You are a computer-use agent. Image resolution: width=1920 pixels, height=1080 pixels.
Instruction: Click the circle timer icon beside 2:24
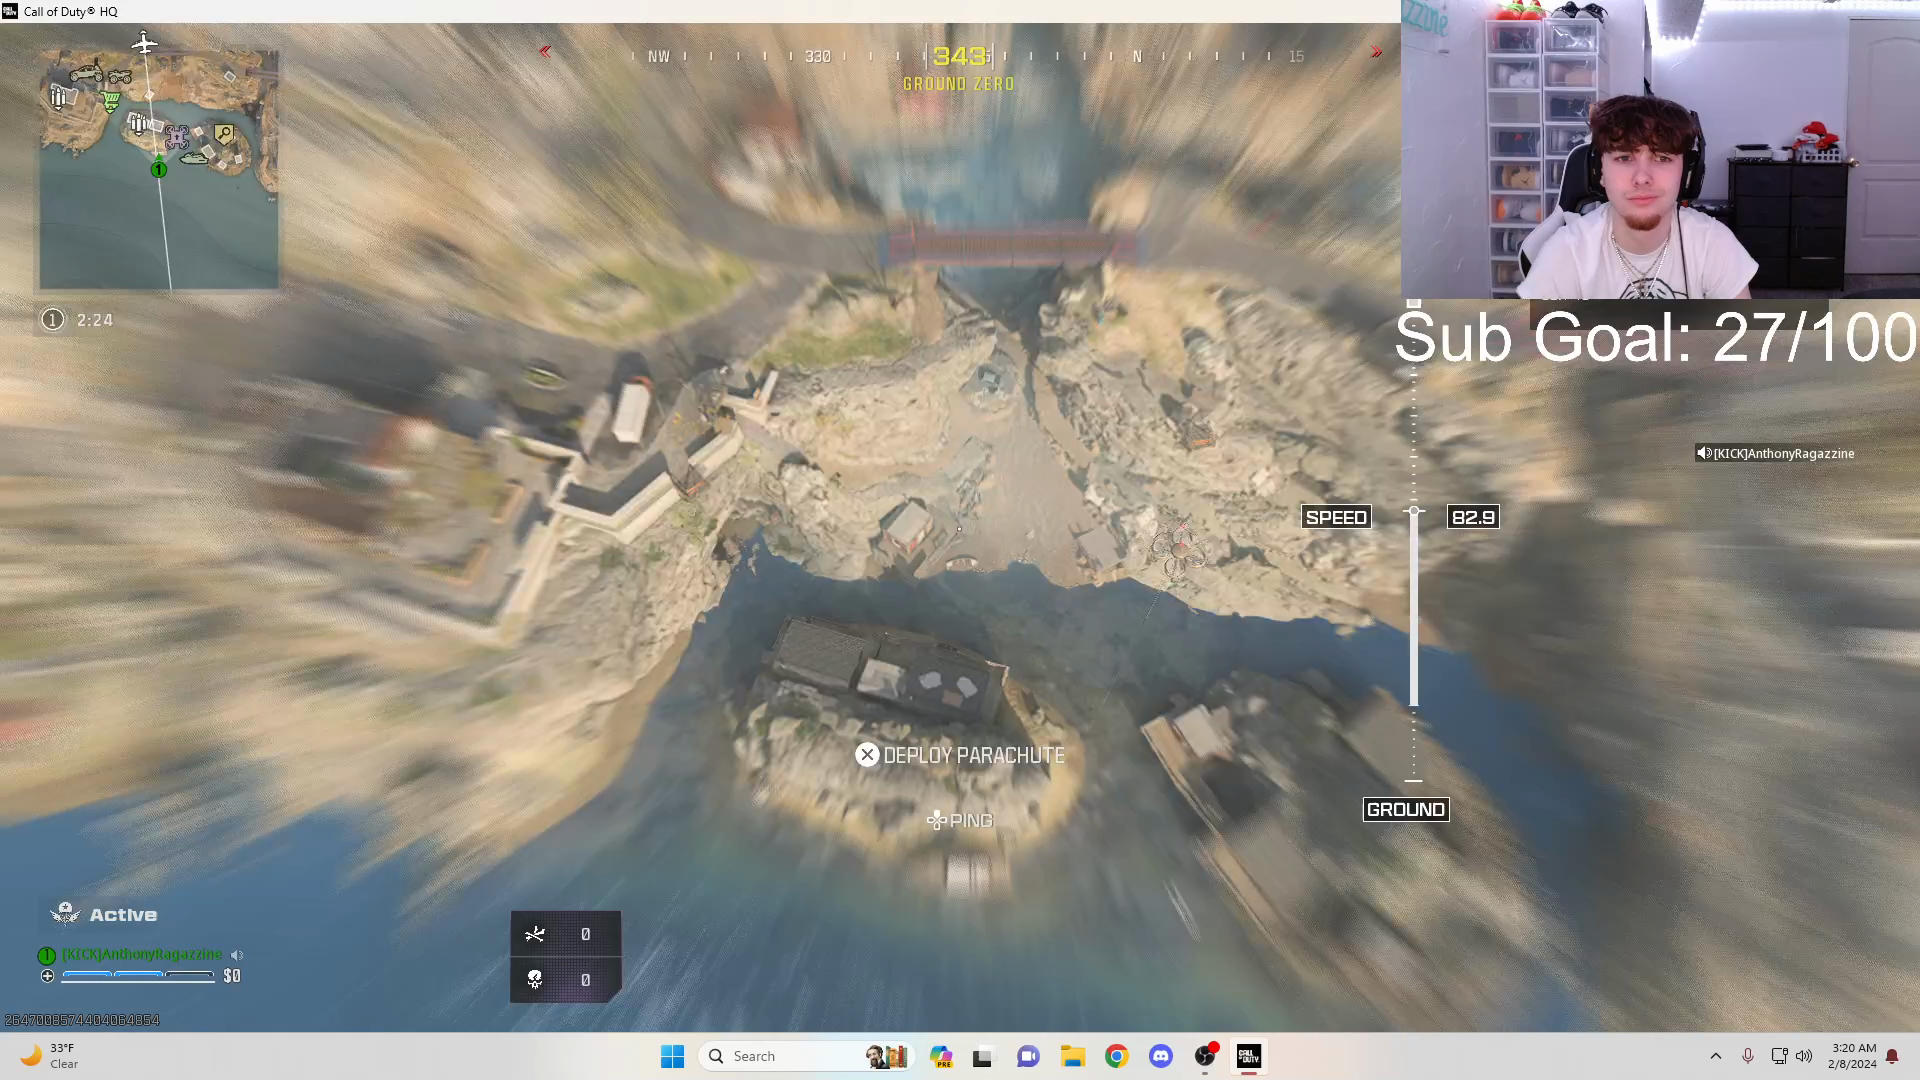coord(52,319)
